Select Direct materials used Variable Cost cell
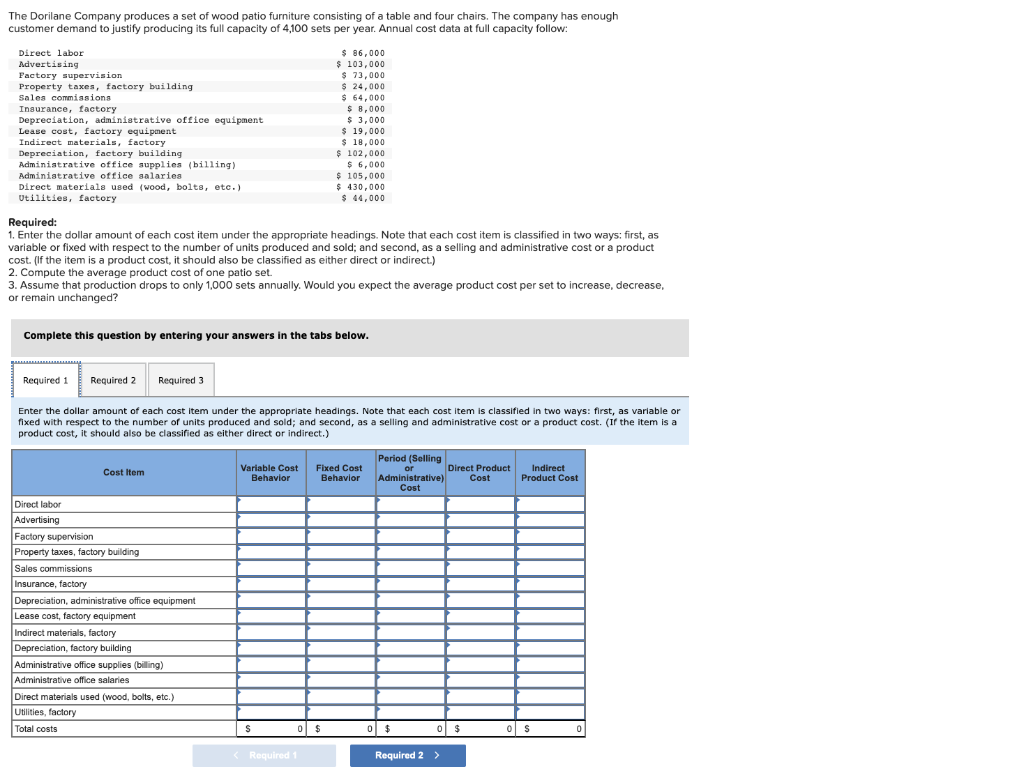Image resolution: width=1024 pixels, height=778 pixels. point(272,696)
